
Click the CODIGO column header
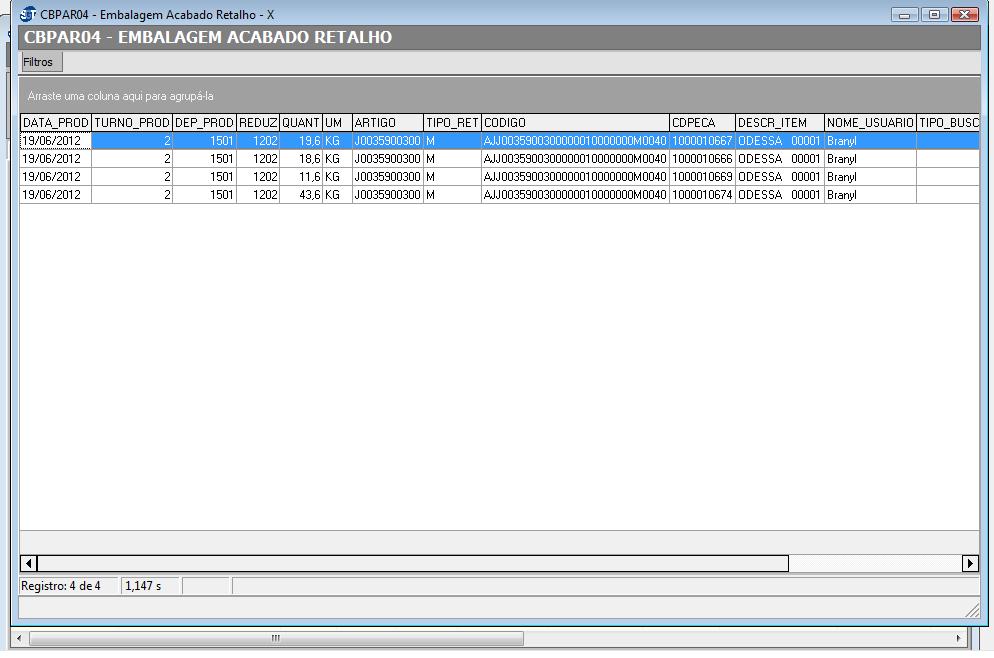[x=575, y=123]
